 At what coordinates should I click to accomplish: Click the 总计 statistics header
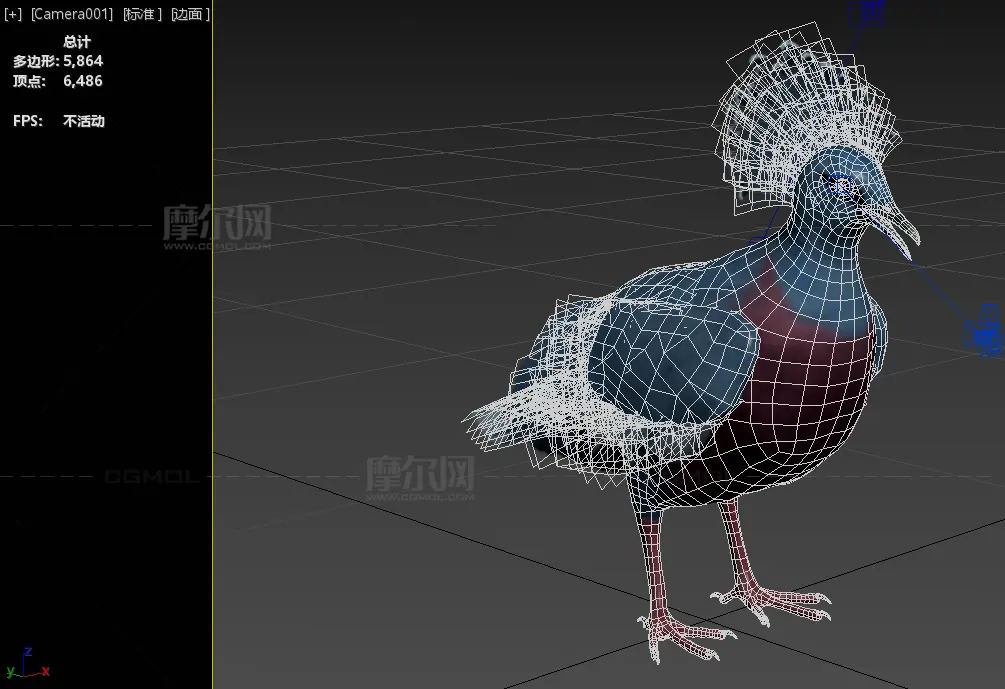click(x=77, y=42)
